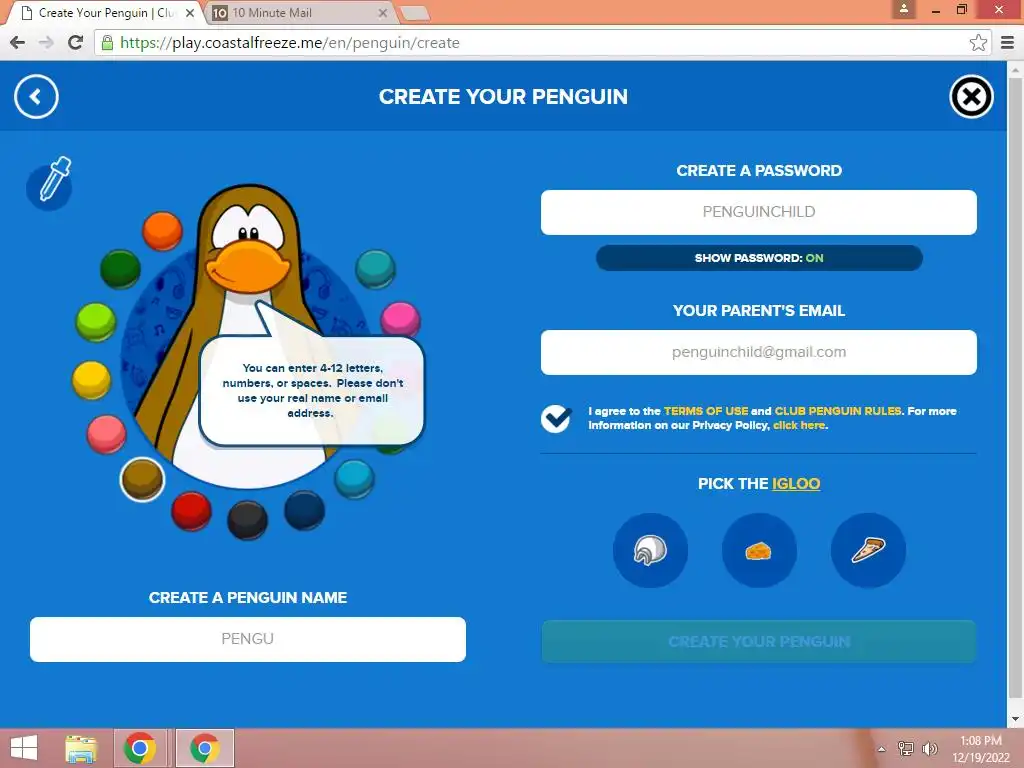1024x768 pixels.
Task: Click the penguin avatar preview
Action: [248, 336]
